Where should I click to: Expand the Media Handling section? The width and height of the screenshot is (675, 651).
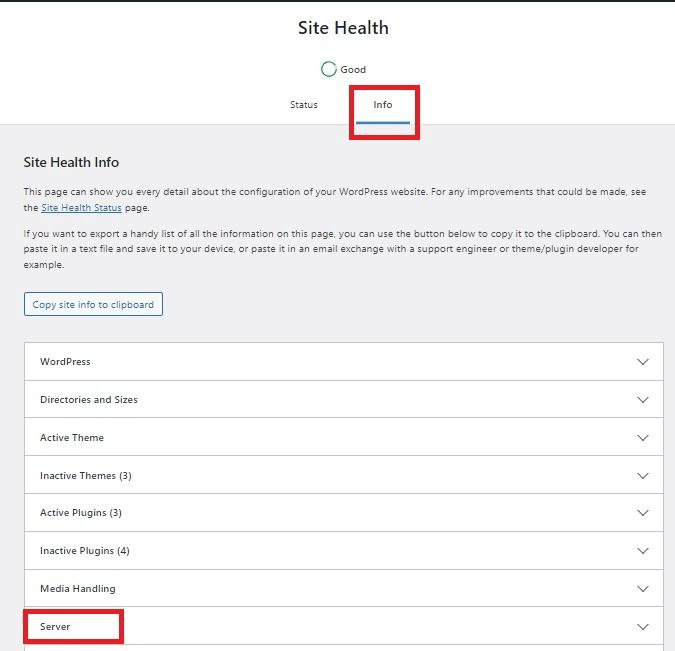78,589
